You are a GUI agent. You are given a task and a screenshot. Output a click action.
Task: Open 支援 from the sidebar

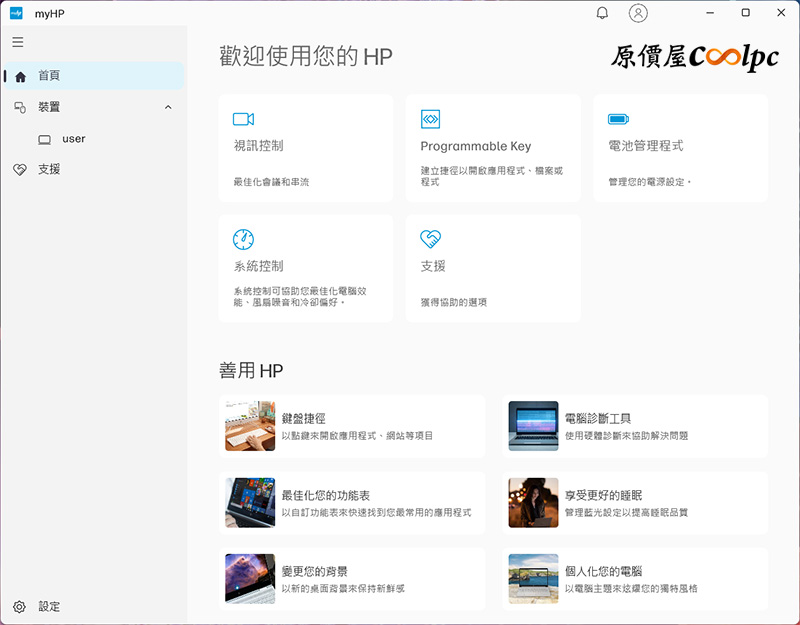(x=94, y=169)
